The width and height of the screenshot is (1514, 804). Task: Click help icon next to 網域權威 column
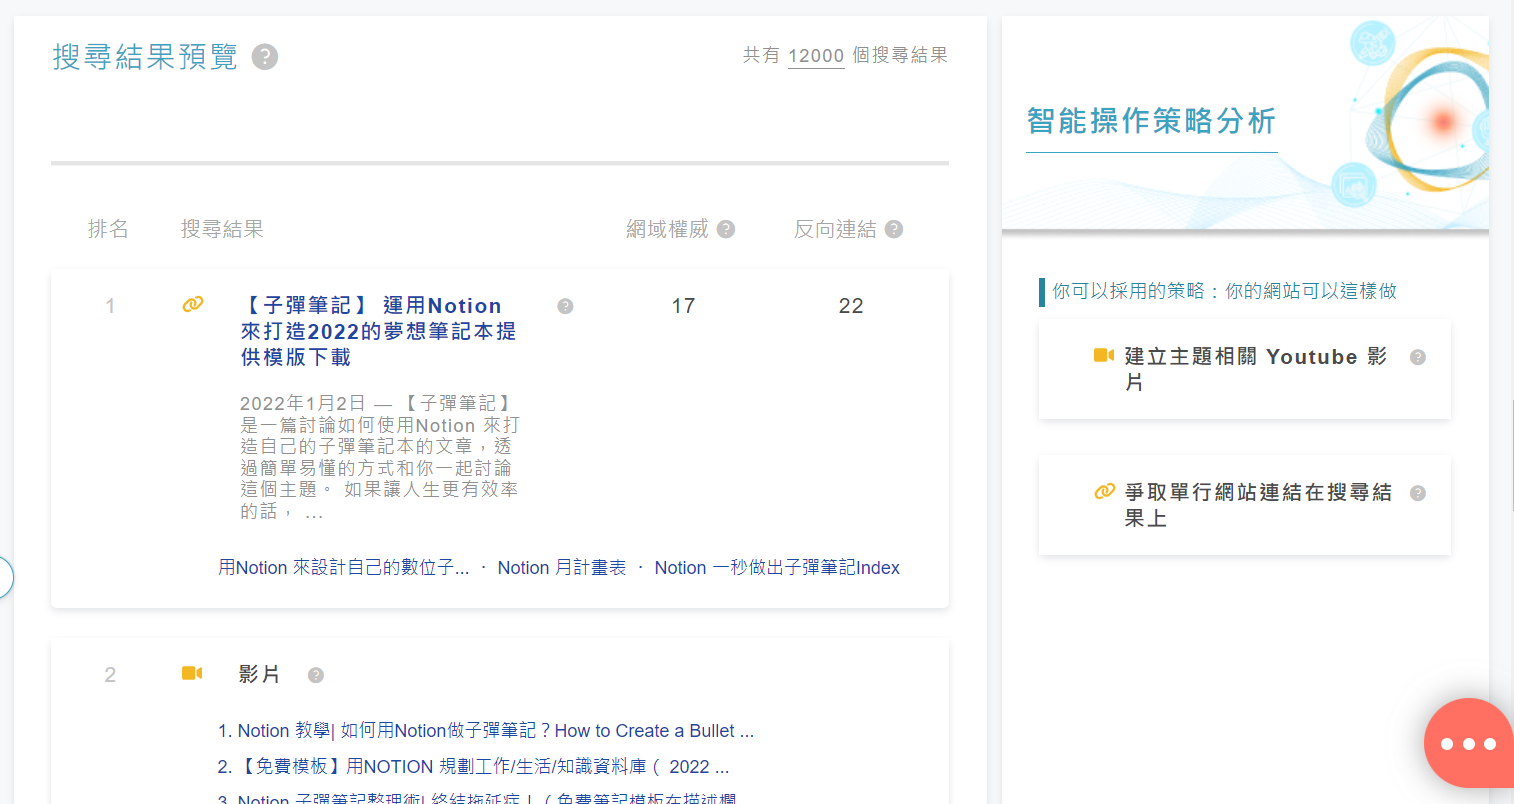tap(726, 229)
